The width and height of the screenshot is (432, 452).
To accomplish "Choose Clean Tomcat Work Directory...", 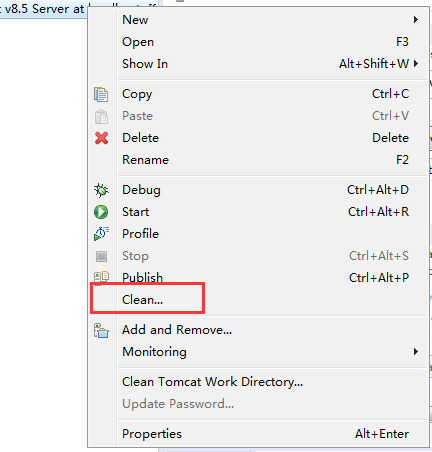I will tap(212, 382).
